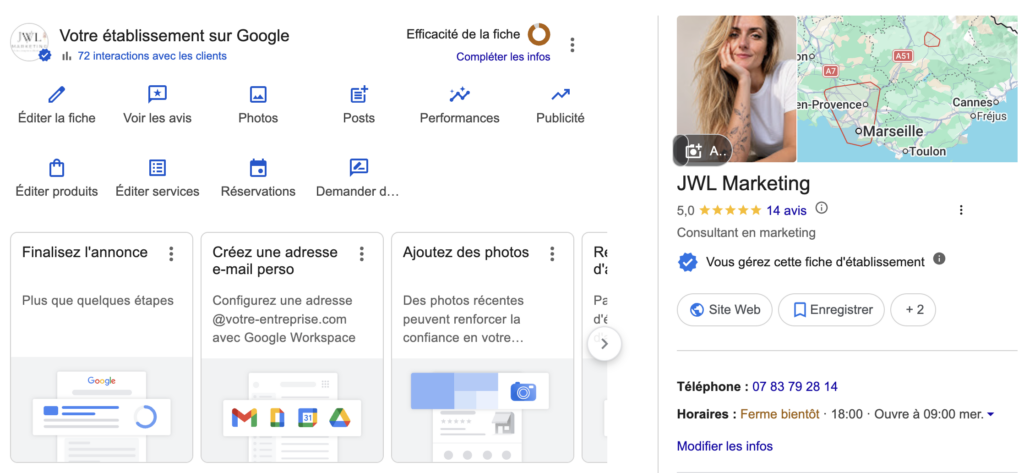Create a post via Posts icon

(359, 95)
